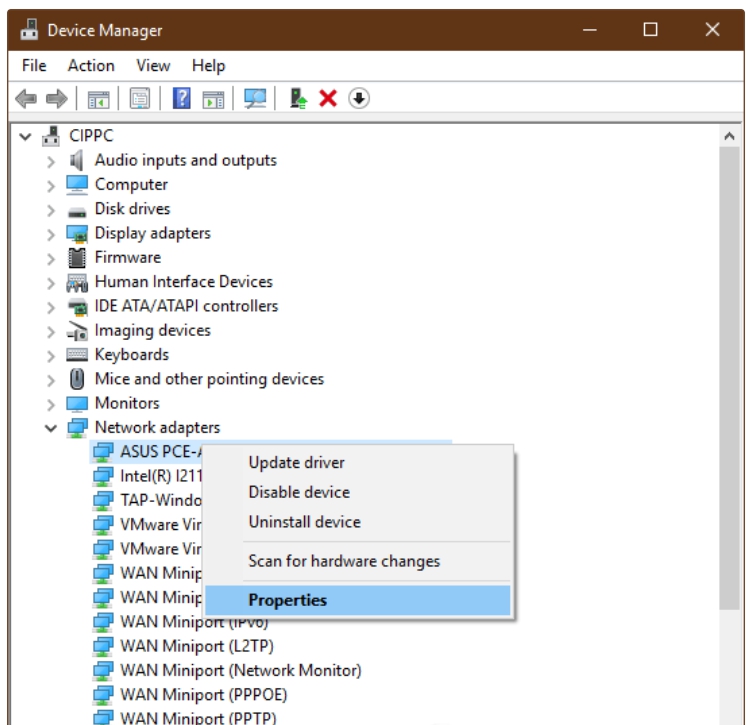The image size is (754, 725).
Task: Expand the Disk drives category
Action: point(51,210)
